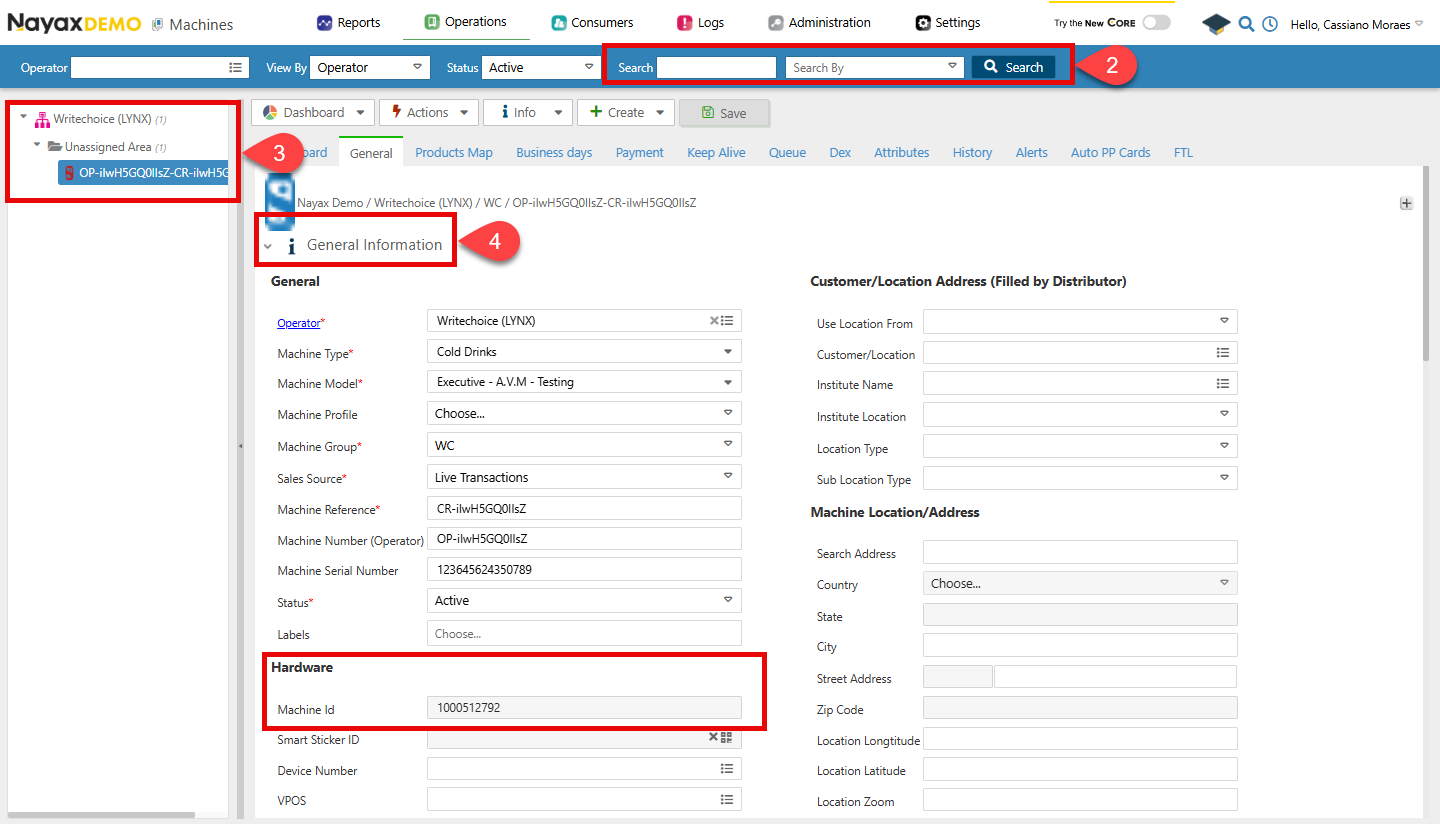Click the graduation cap academy icon
This screenshot has height=824, width=1440.
[1216, 24]
